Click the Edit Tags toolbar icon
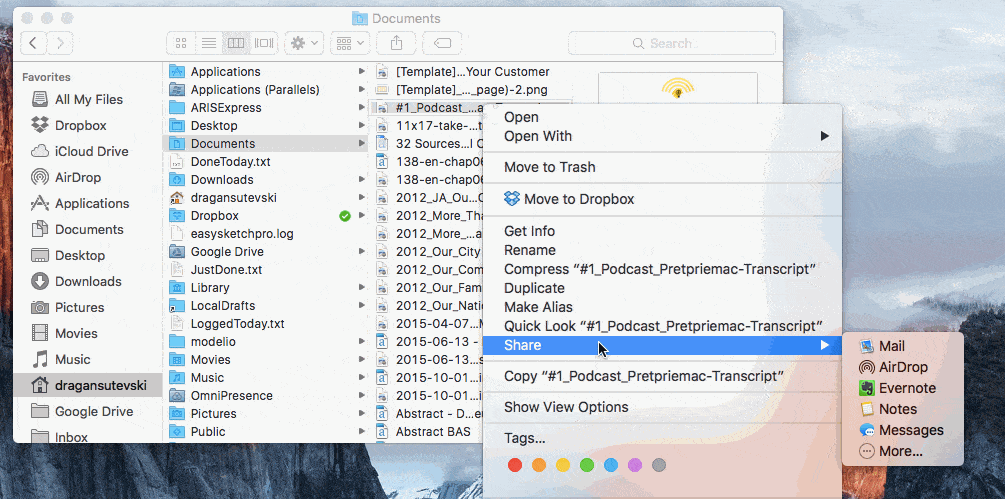The image size is (1005, 499). coord(442,43)
